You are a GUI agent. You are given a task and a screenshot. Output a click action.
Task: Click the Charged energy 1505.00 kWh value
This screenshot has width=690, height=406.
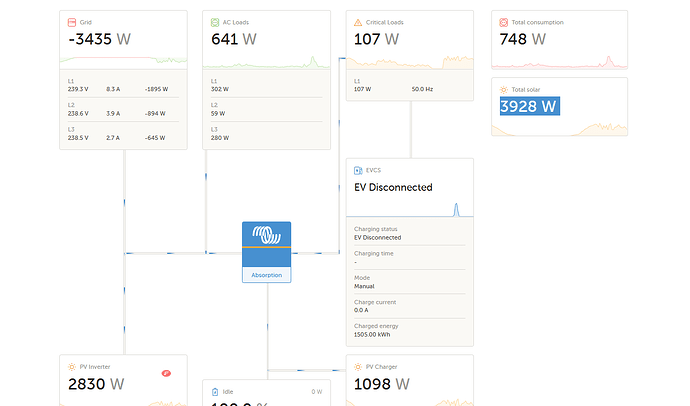click(x=372, y=335)
